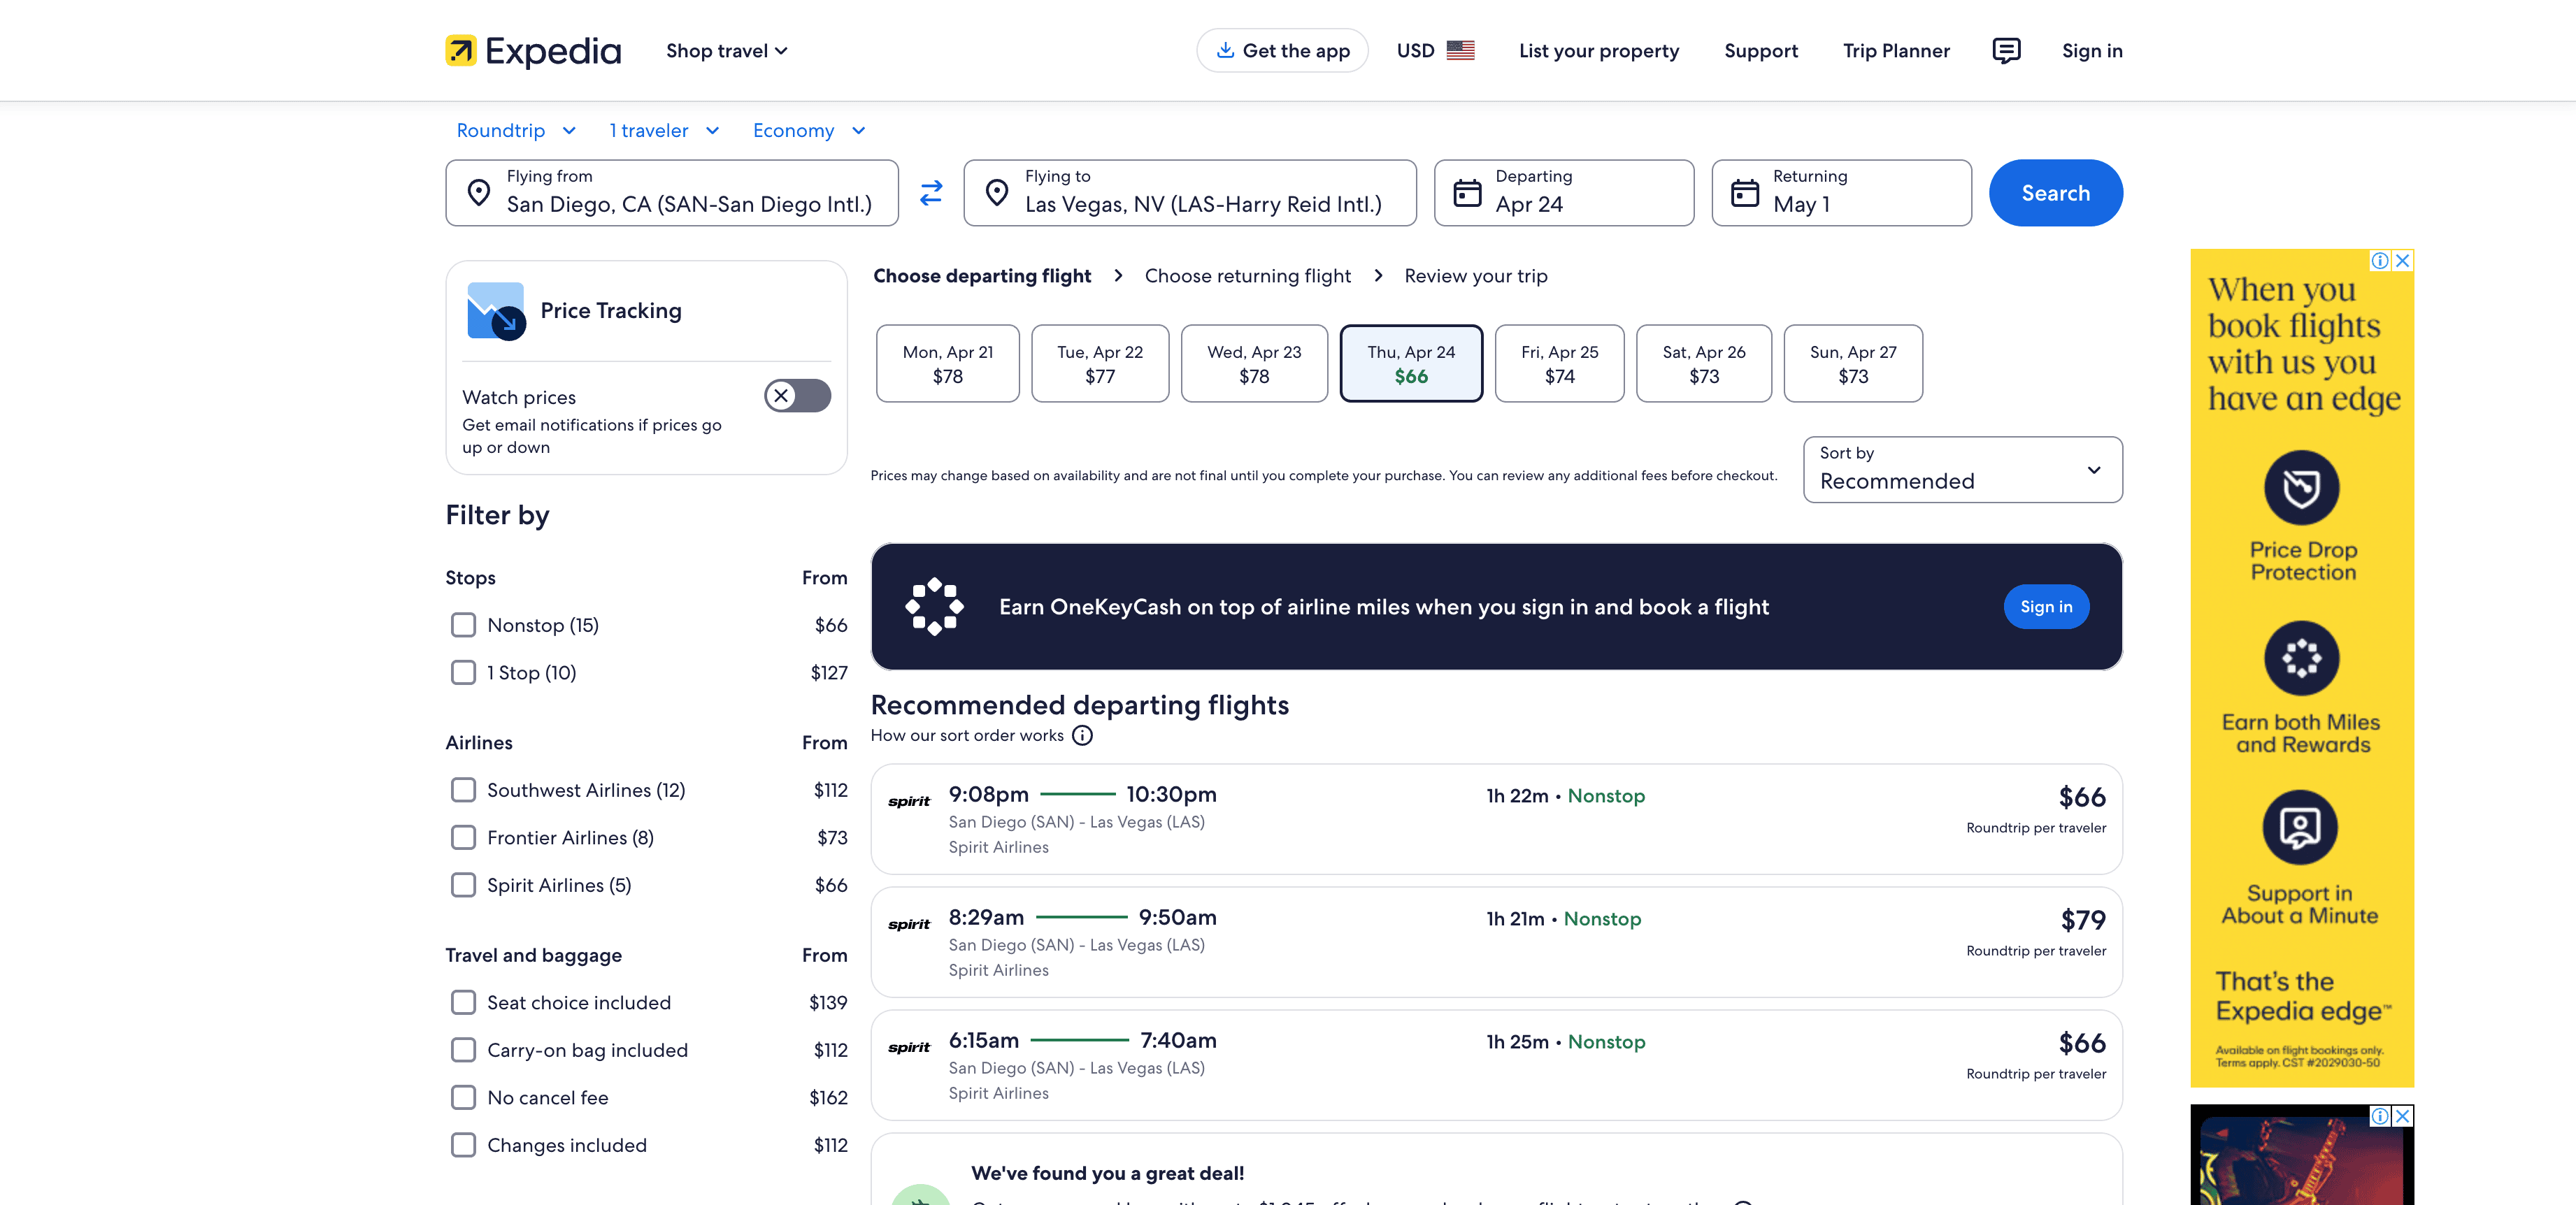Enable the Watch prices toggle

797,396
